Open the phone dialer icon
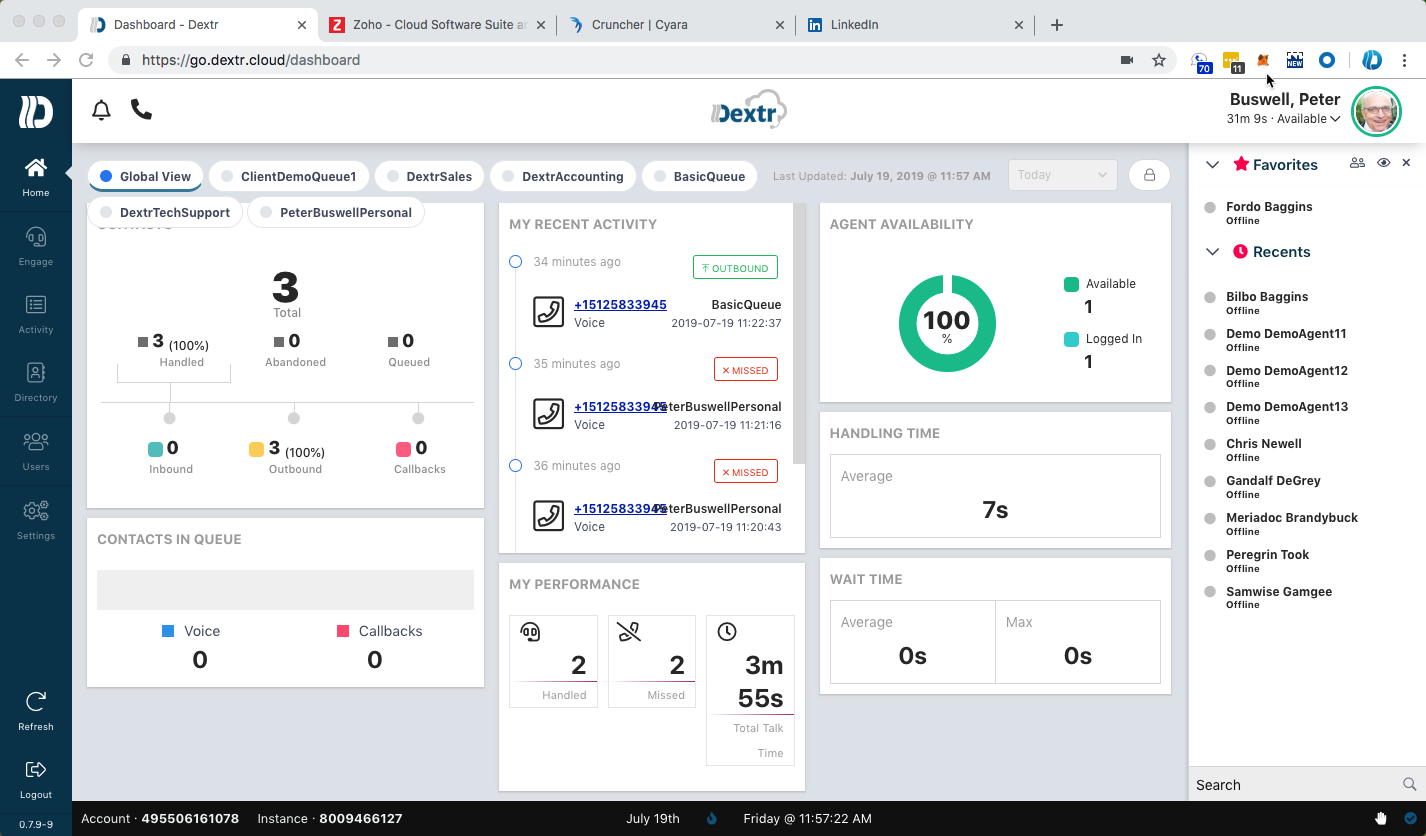 pos(142,110)
